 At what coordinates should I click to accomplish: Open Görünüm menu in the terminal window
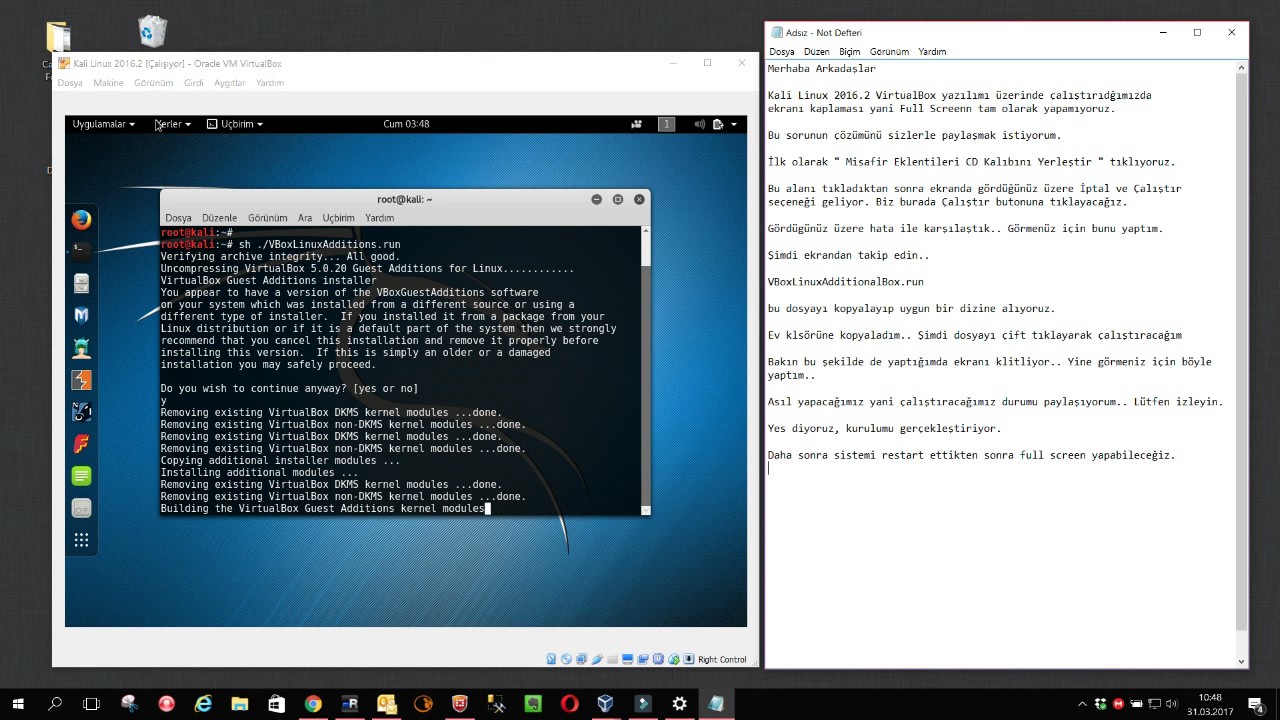coord(267,217)
